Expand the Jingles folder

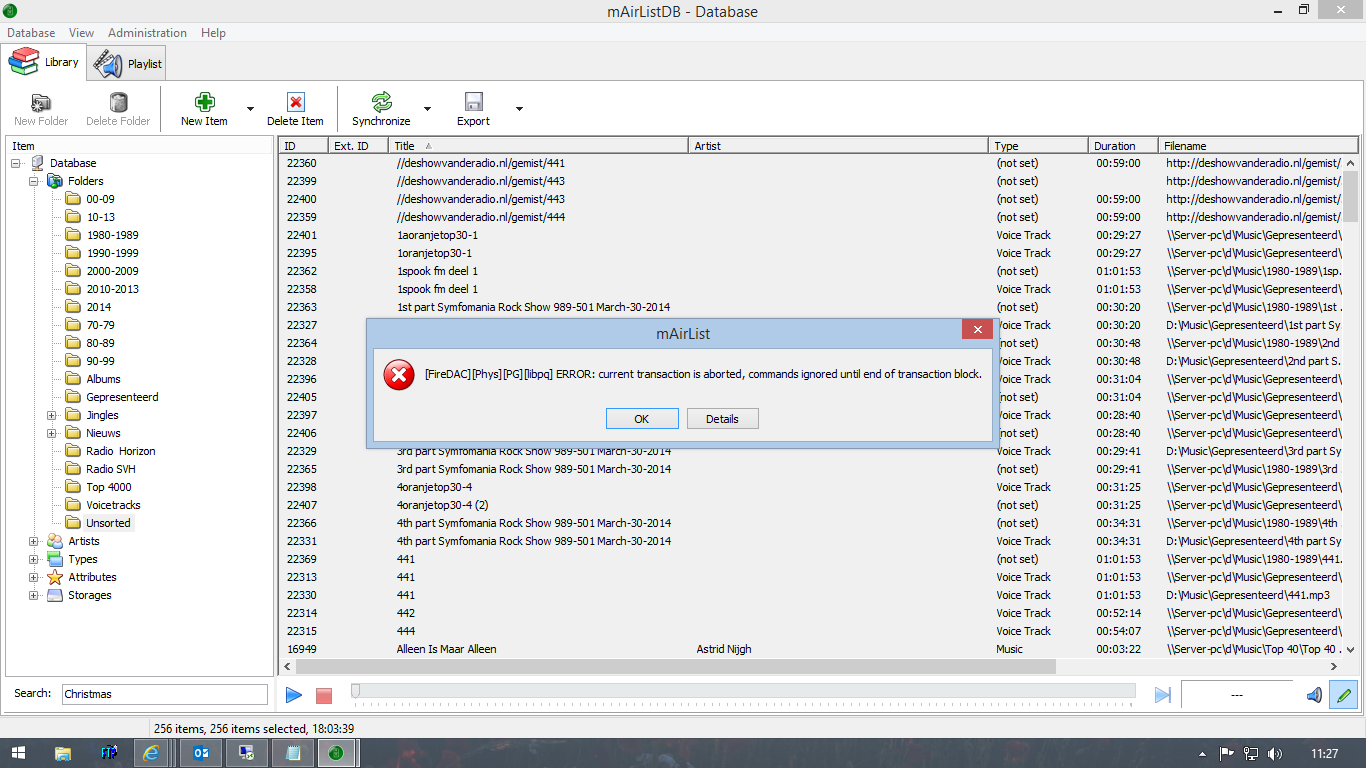(52, 415)
